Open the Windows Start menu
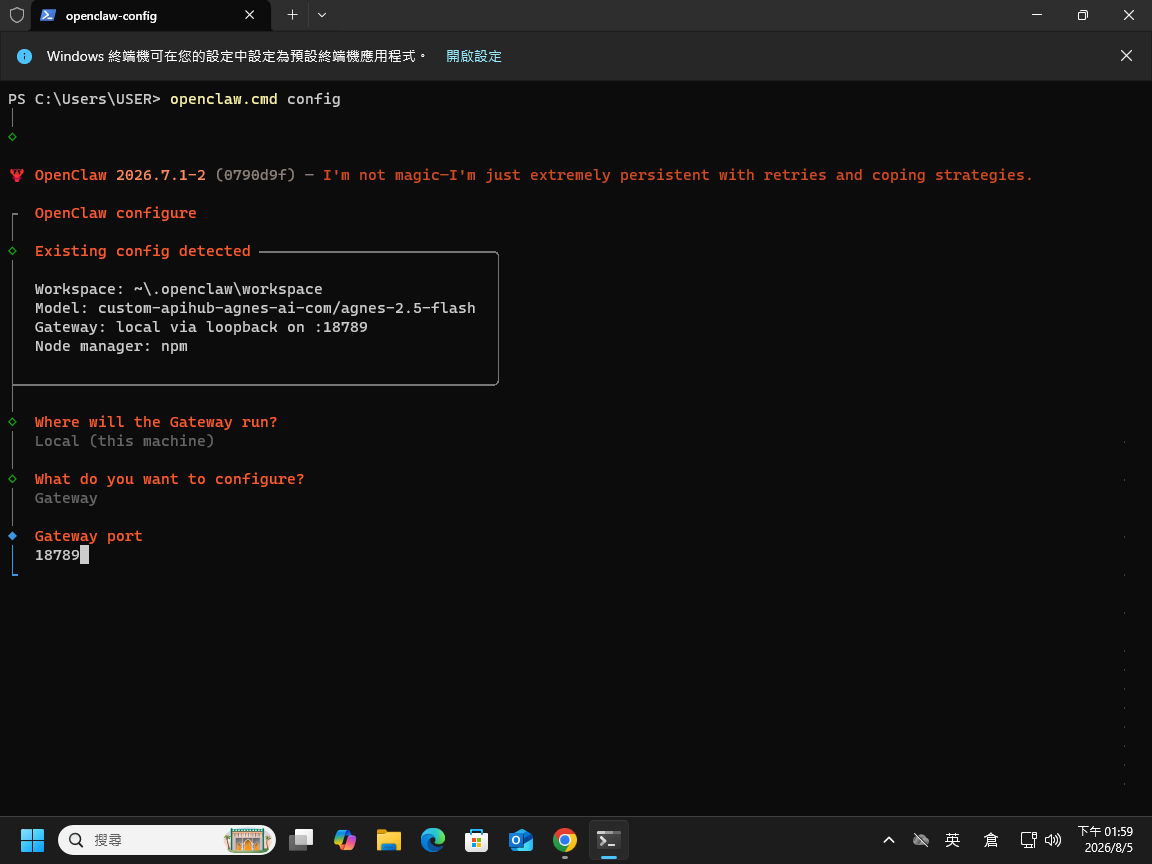The image size is (1152, 864). 32,840
